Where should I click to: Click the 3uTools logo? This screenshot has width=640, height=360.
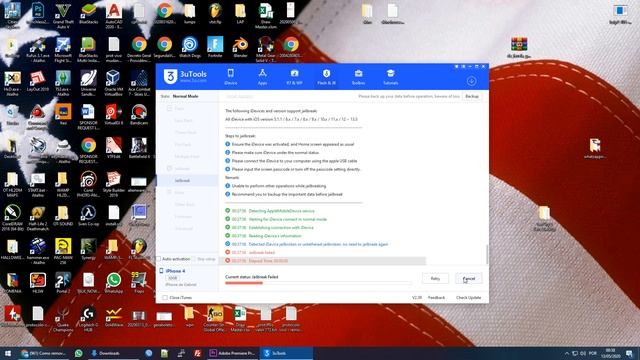tap(185, 76)
